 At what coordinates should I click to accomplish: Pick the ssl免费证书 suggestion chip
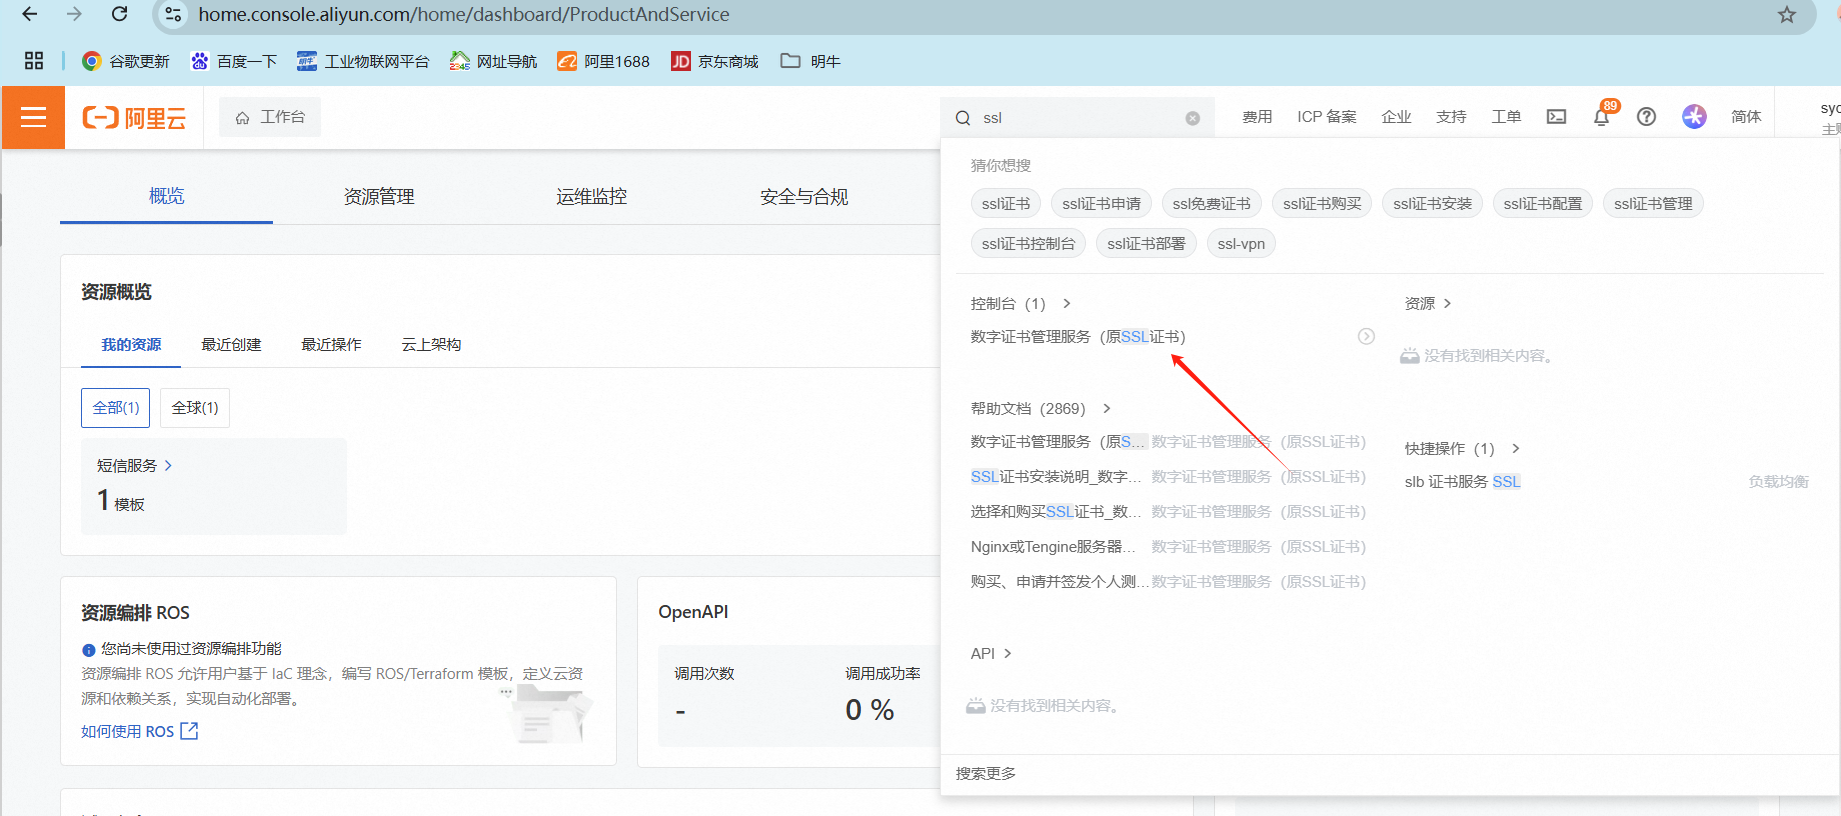1211,203
